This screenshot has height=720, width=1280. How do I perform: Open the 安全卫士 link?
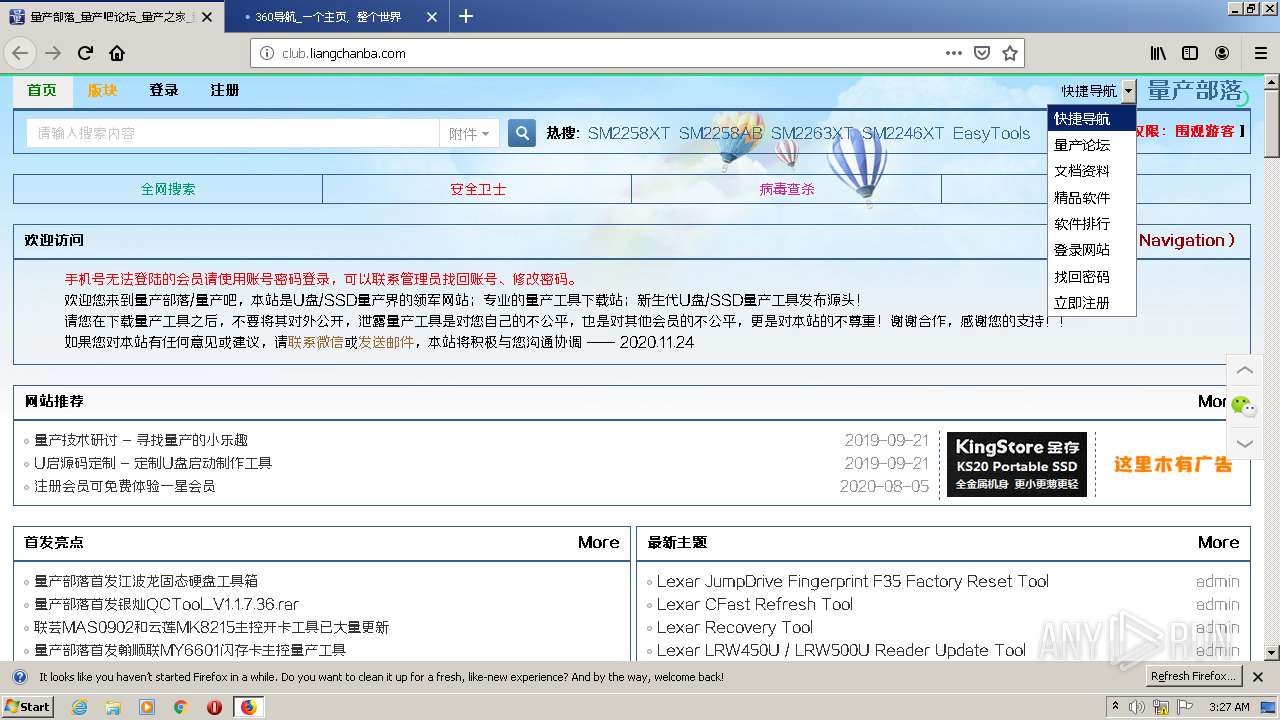477,189
